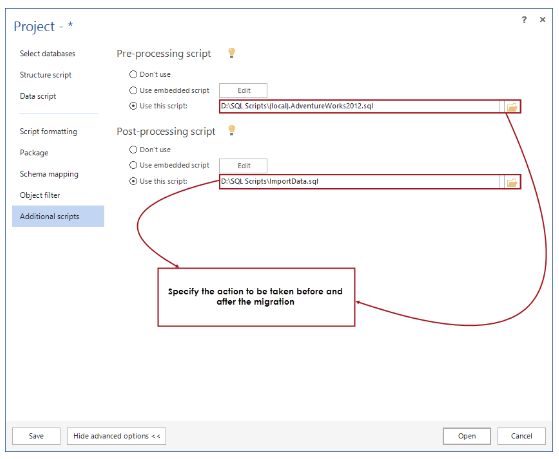559x459 pixels.
Task: Click Edit button for pre-processing embedded script
Action: (243, 91)
